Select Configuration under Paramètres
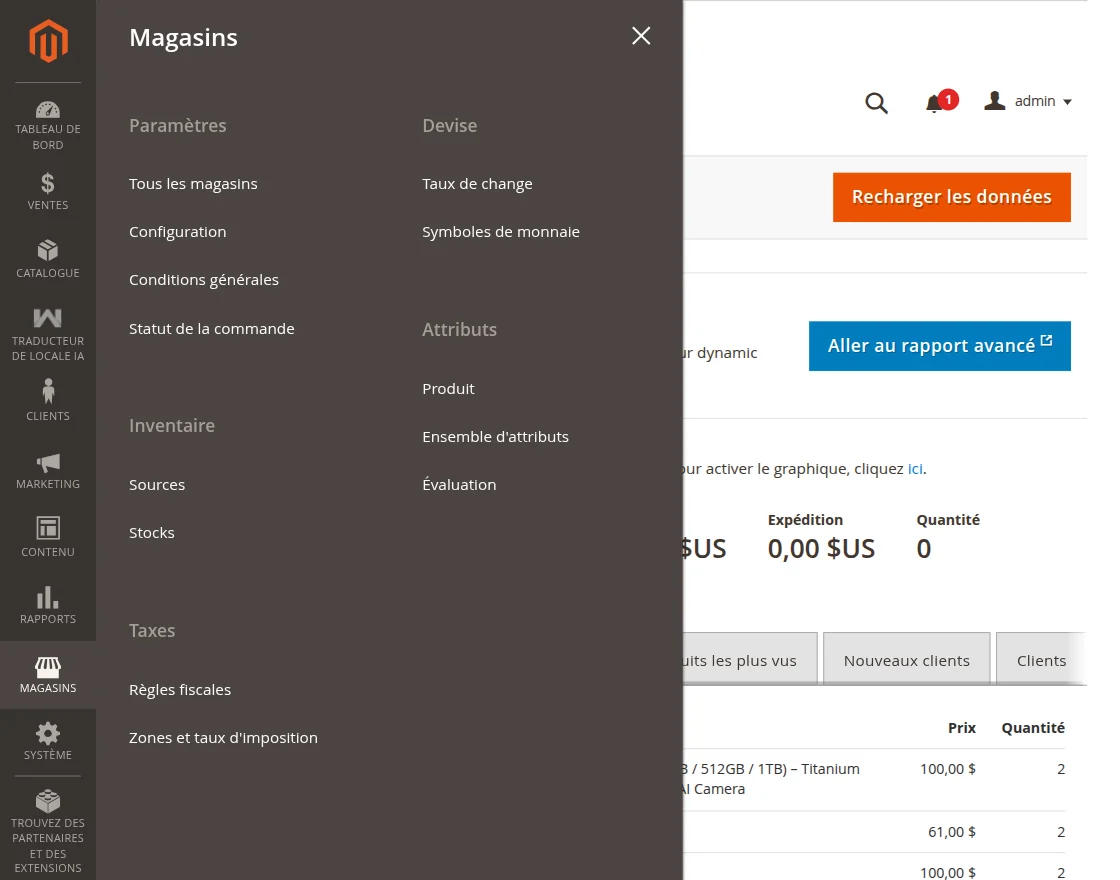 click(x=178, y=232)
